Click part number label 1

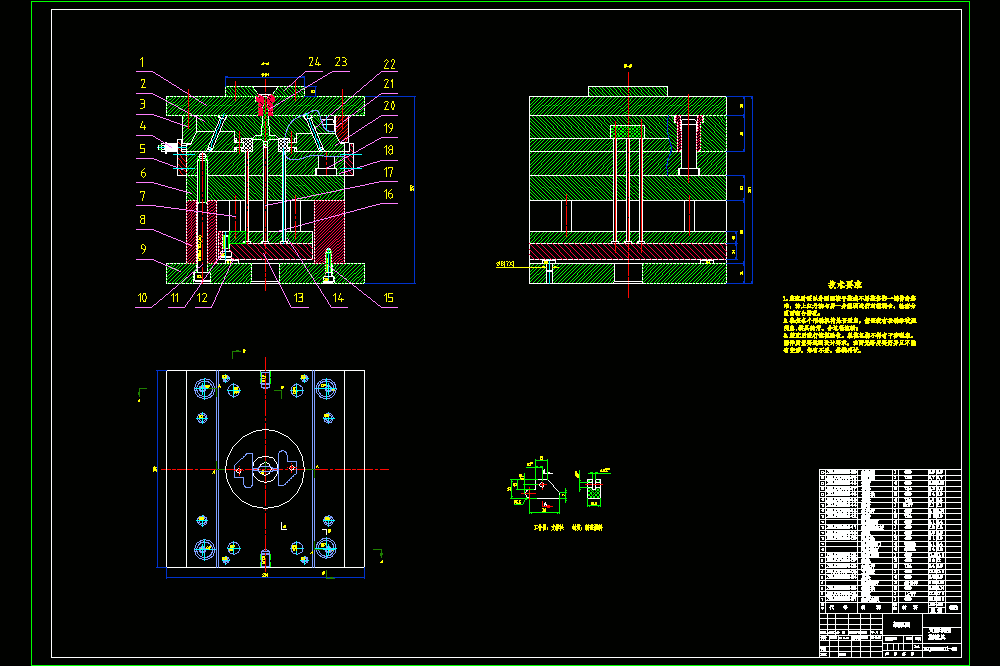coord(142,63)
